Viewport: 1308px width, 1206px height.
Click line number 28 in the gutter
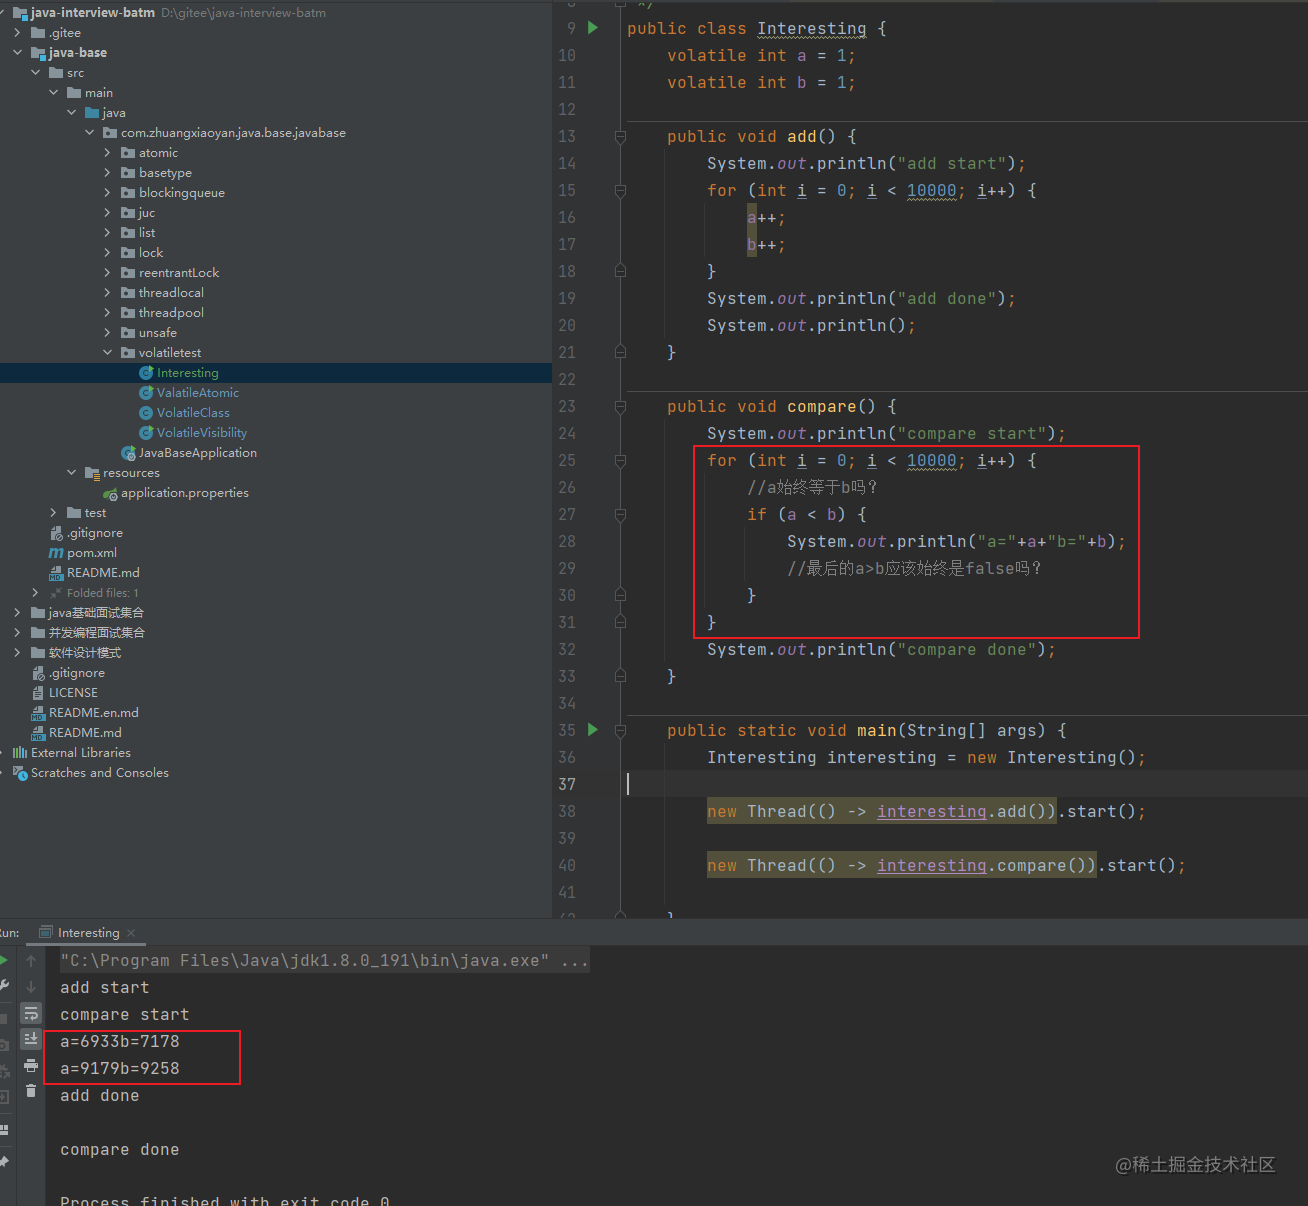coord(567,541)
